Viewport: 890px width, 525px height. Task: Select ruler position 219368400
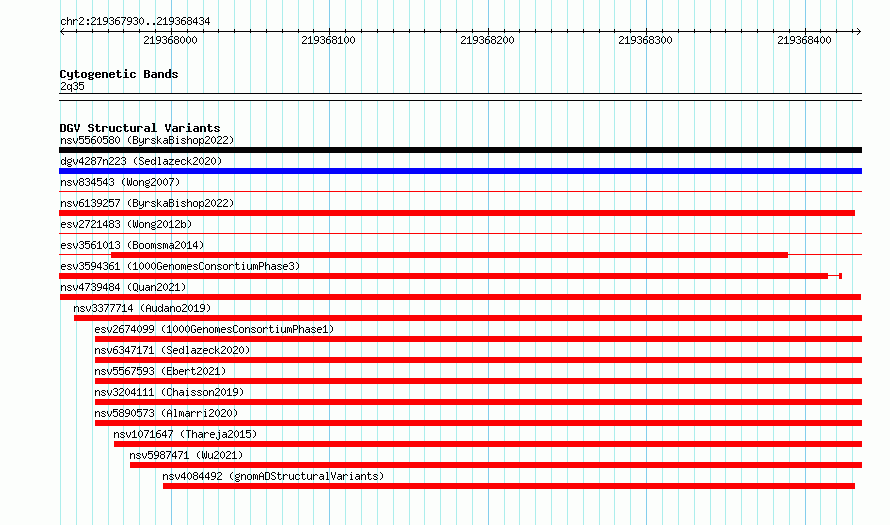(x=804, y=40)
